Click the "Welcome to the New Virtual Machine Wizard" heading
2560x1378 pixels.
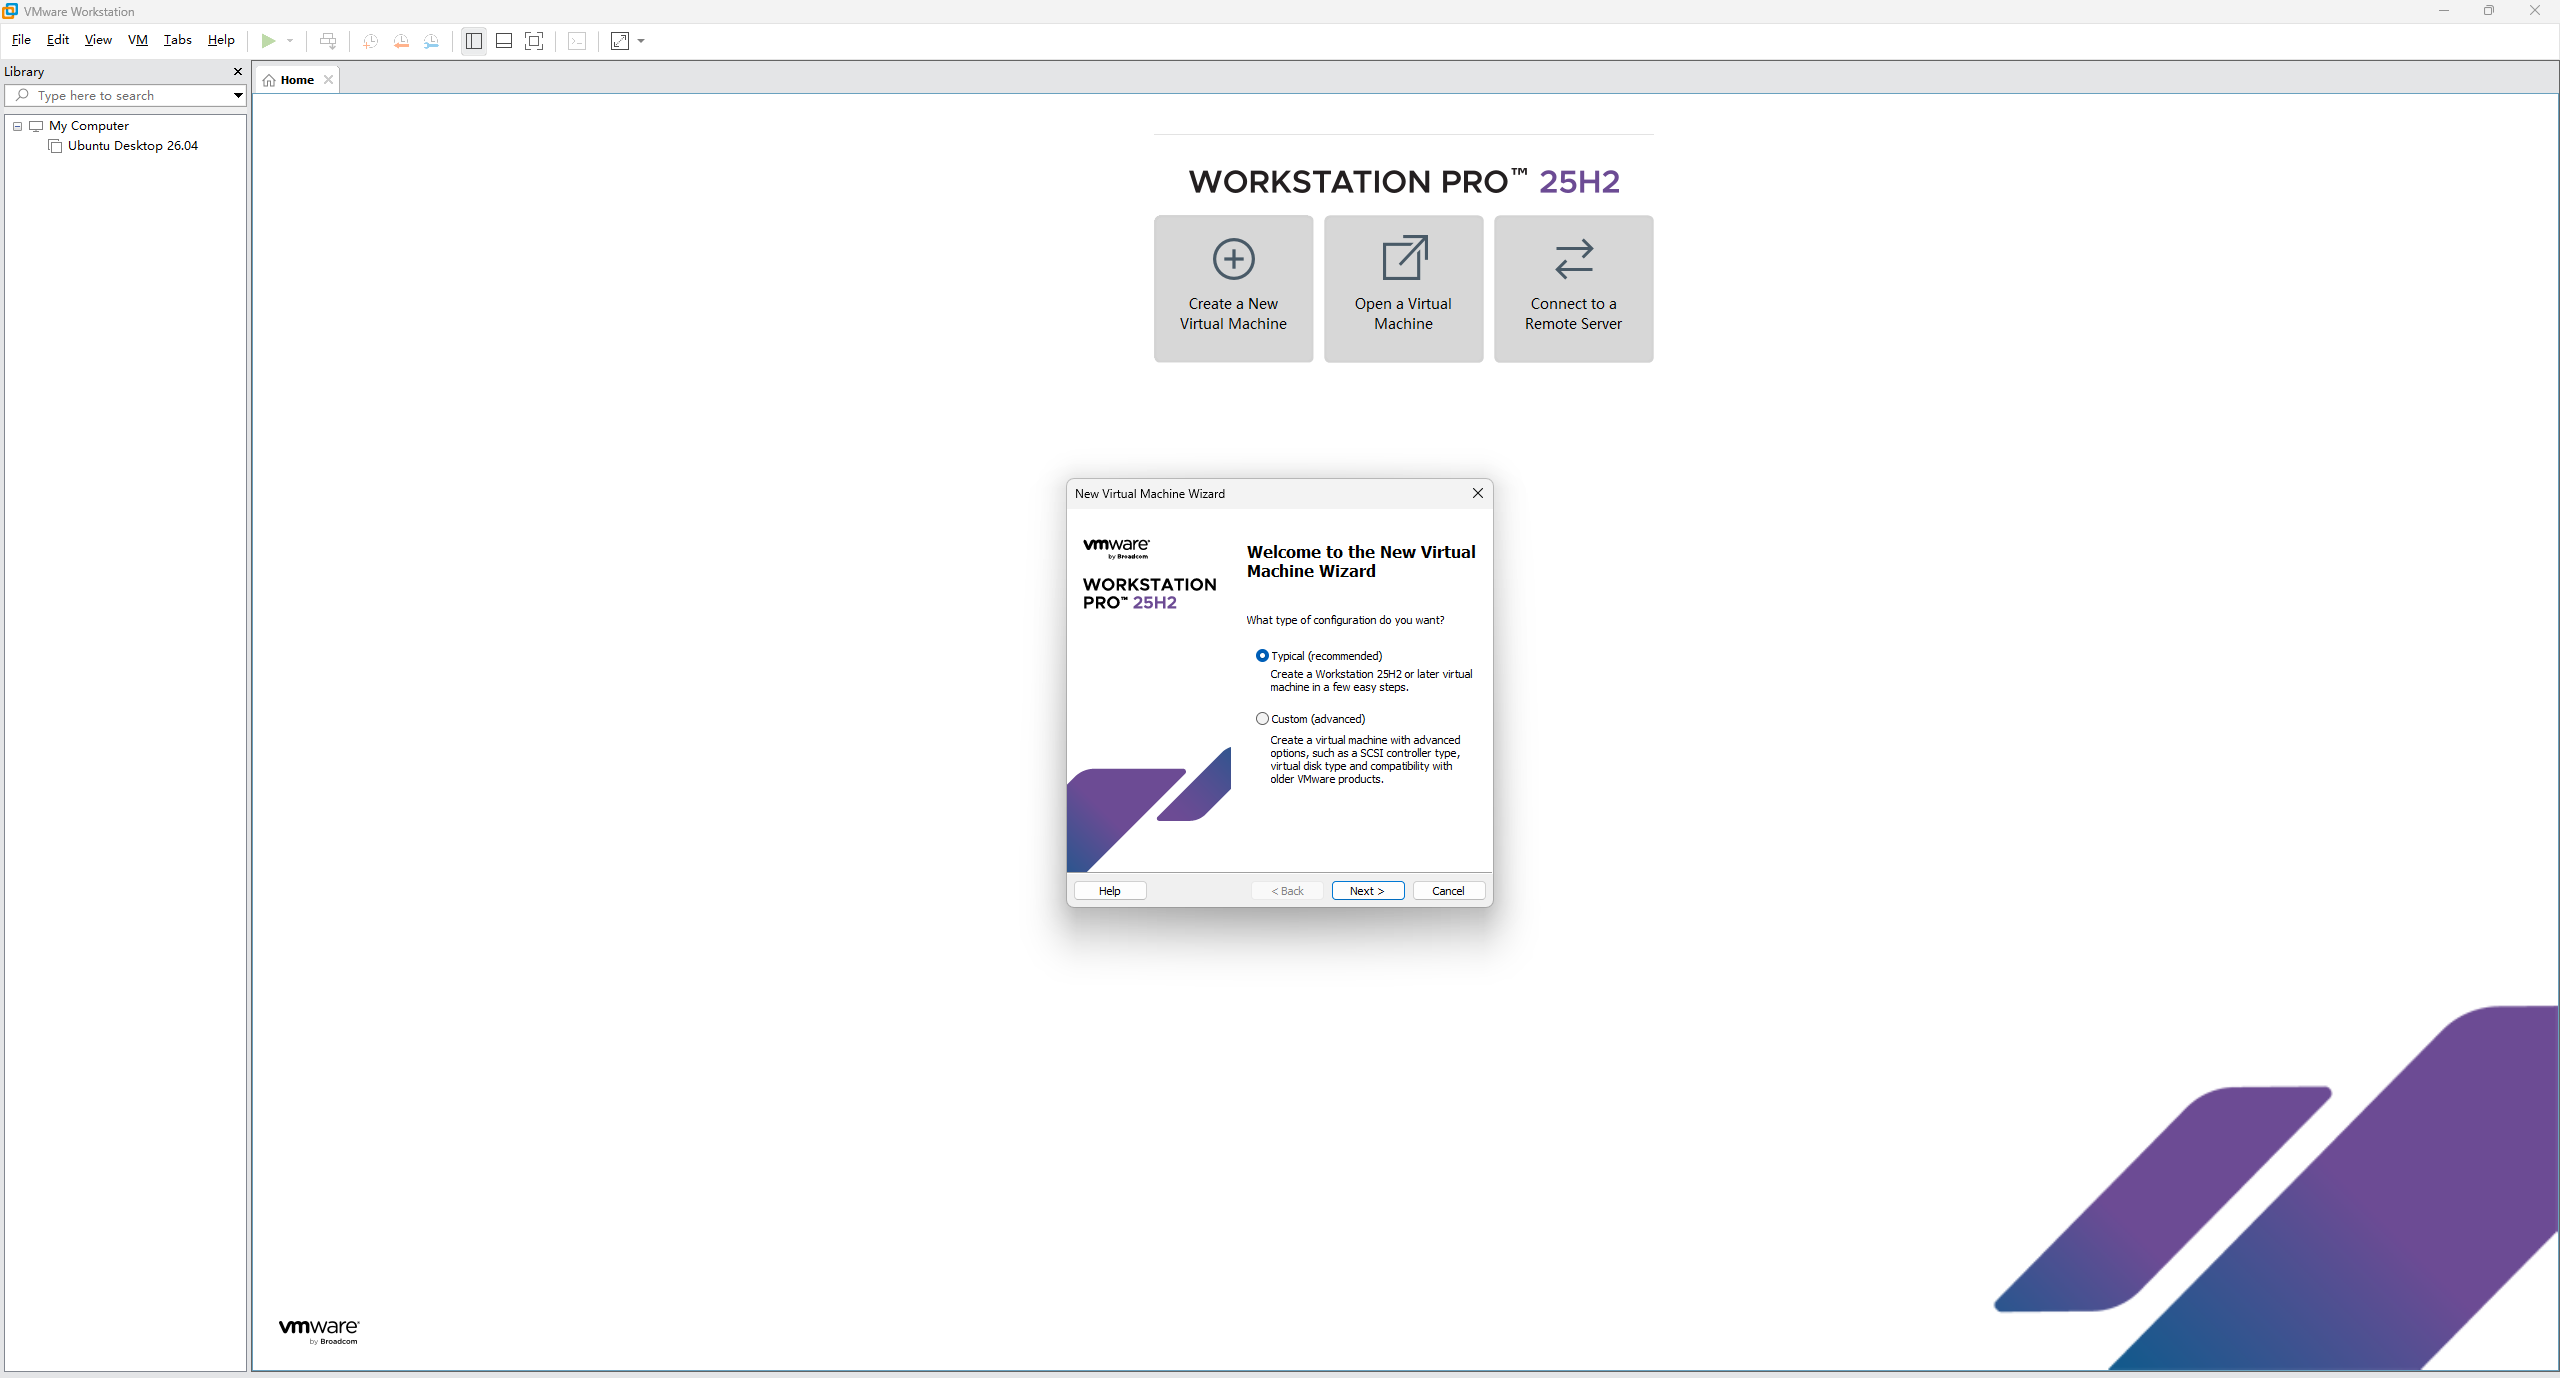point(1361,561)
